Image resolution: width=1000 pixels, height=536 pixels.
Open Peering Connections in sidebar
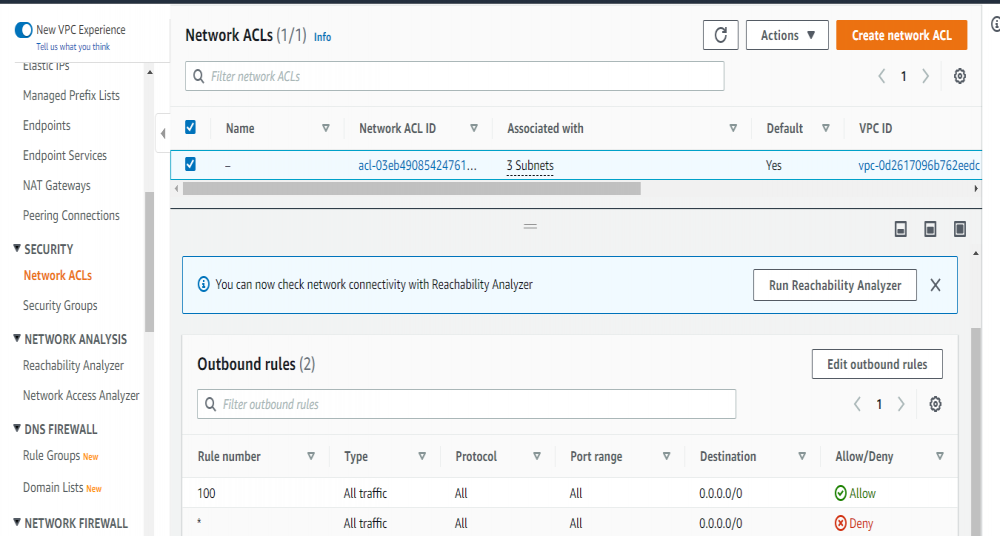coord(71,216)
